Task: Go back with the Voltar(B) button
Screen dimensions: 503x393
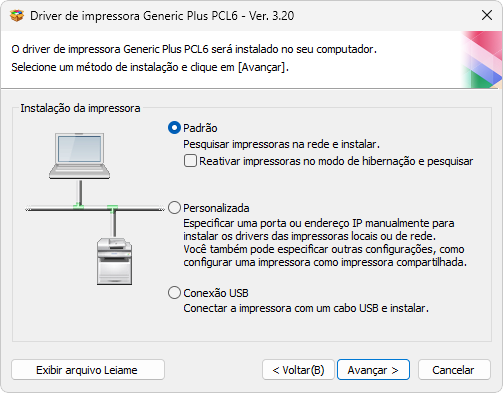Action: tap(298, 370)
